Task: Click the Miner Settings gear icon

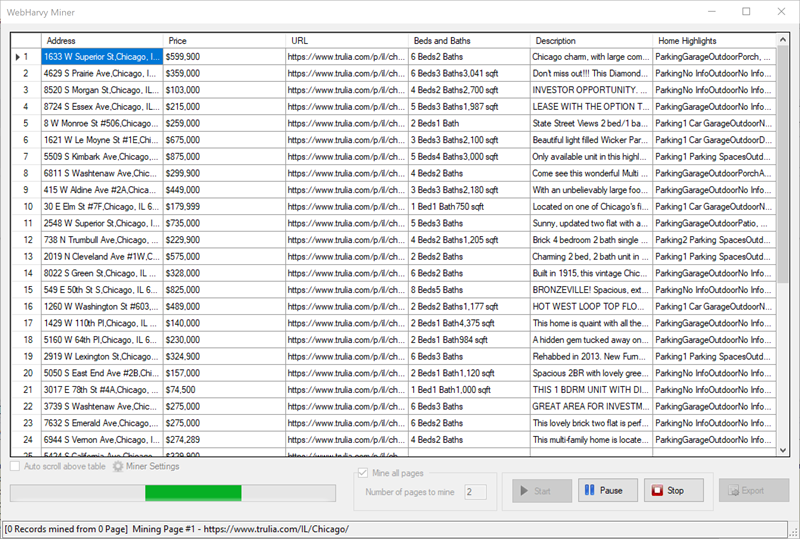Action: [x=118, y=466]
